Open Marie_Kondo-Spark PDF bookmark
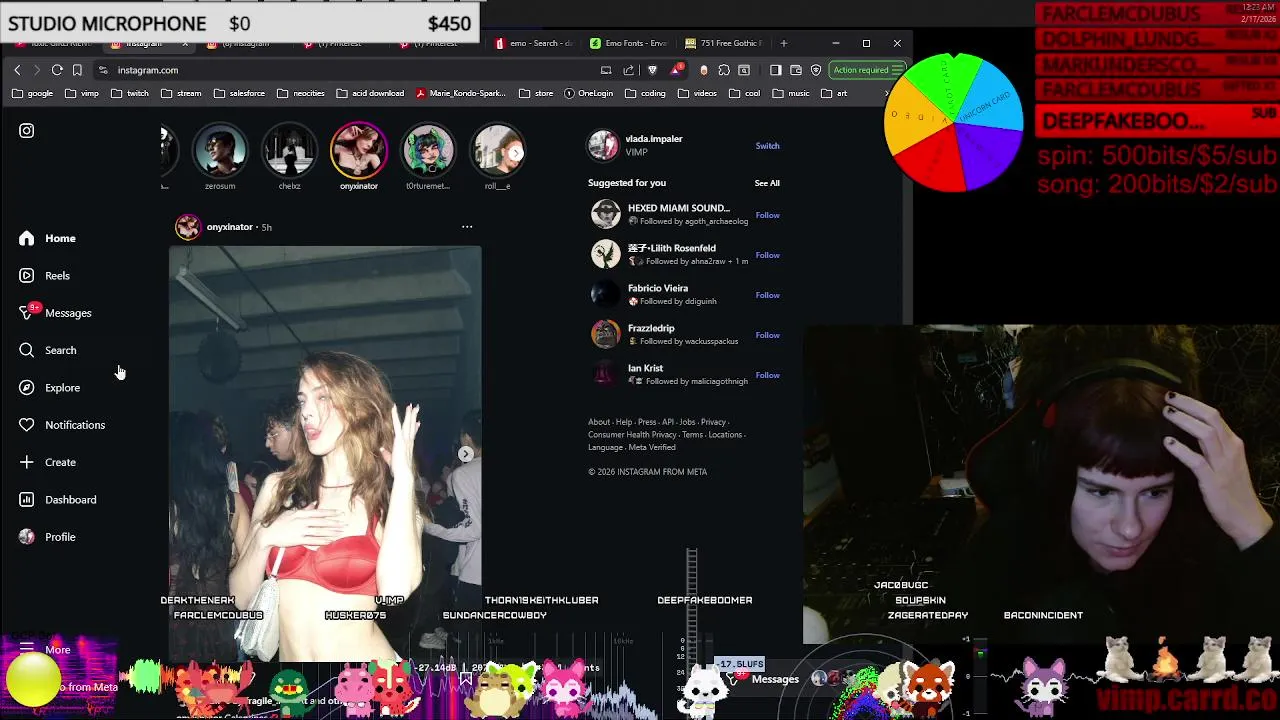This screenshot has width=1280, height=720. [x=460, y=93]
